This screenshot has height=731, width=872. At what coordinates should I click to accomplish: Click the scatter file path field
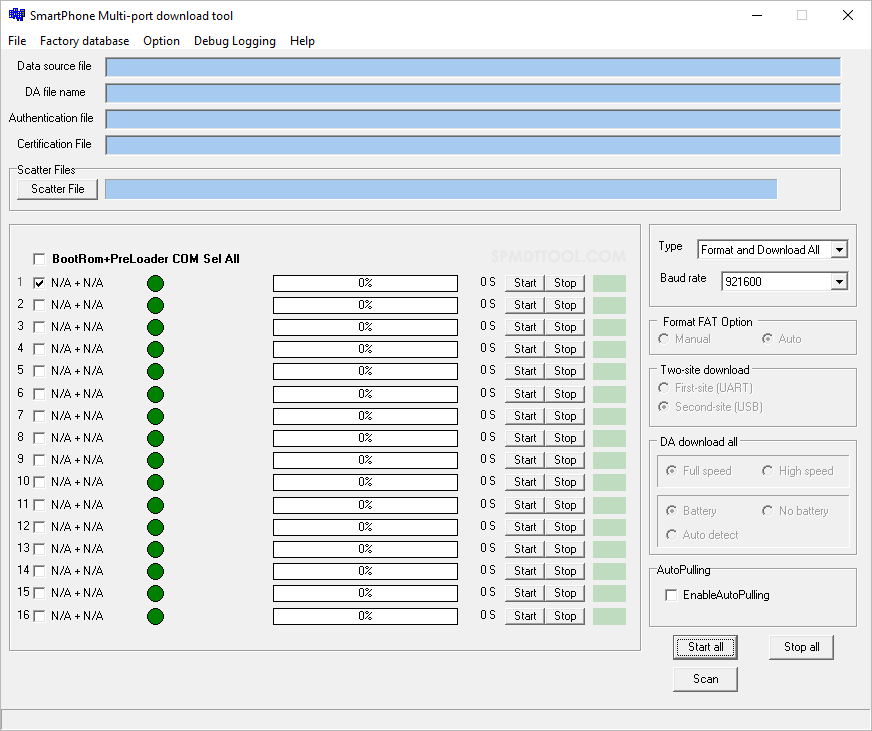[x=441, y=189]
